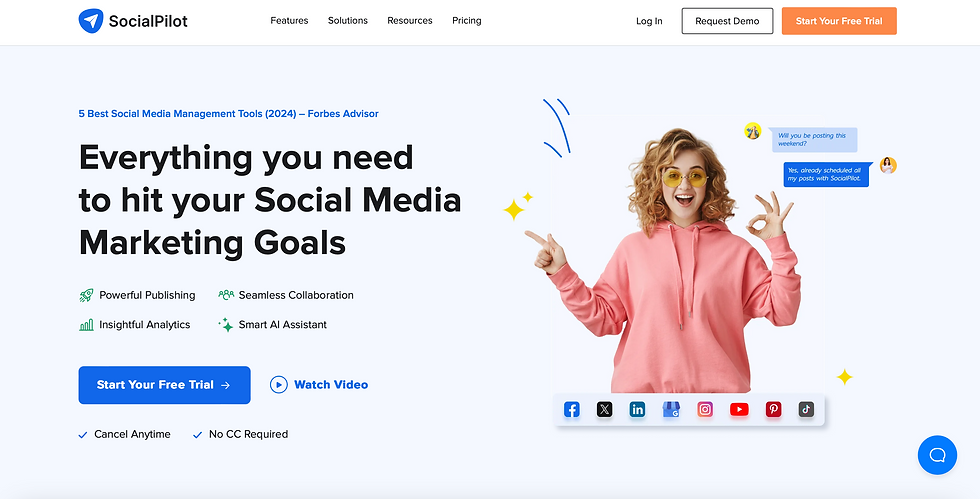Click the 'No CC Required' text
The image size is (980, 499).
point(249,434)
